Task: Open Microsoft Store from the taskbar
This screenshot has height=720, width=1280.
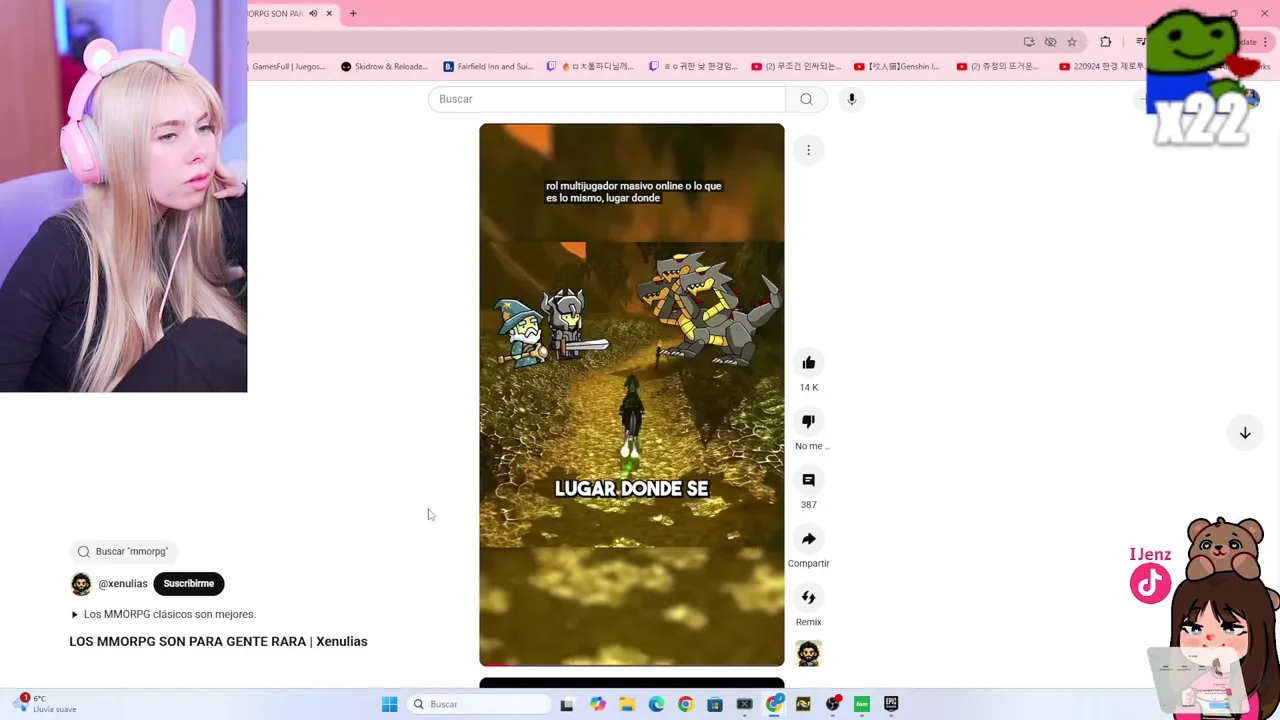Action: pyautogui.click(x=715, y=704)
